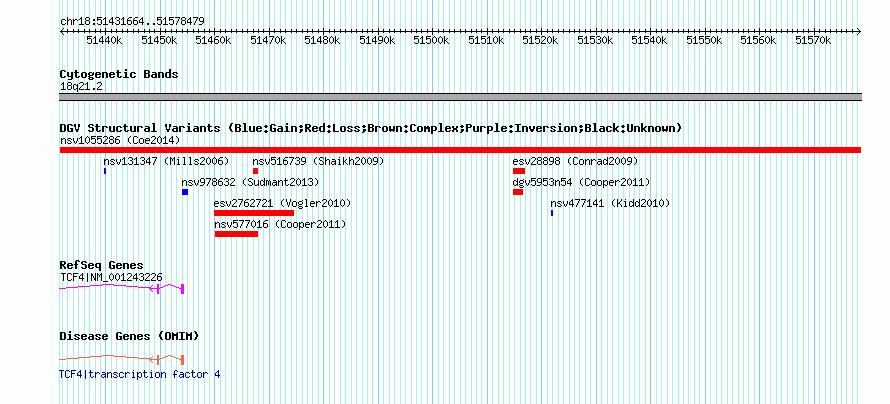Select the magenta TCF4 RefSeq gene glyph
This screenshot has width=890, height=404.
pyautogui.click(x=122, y=288)
